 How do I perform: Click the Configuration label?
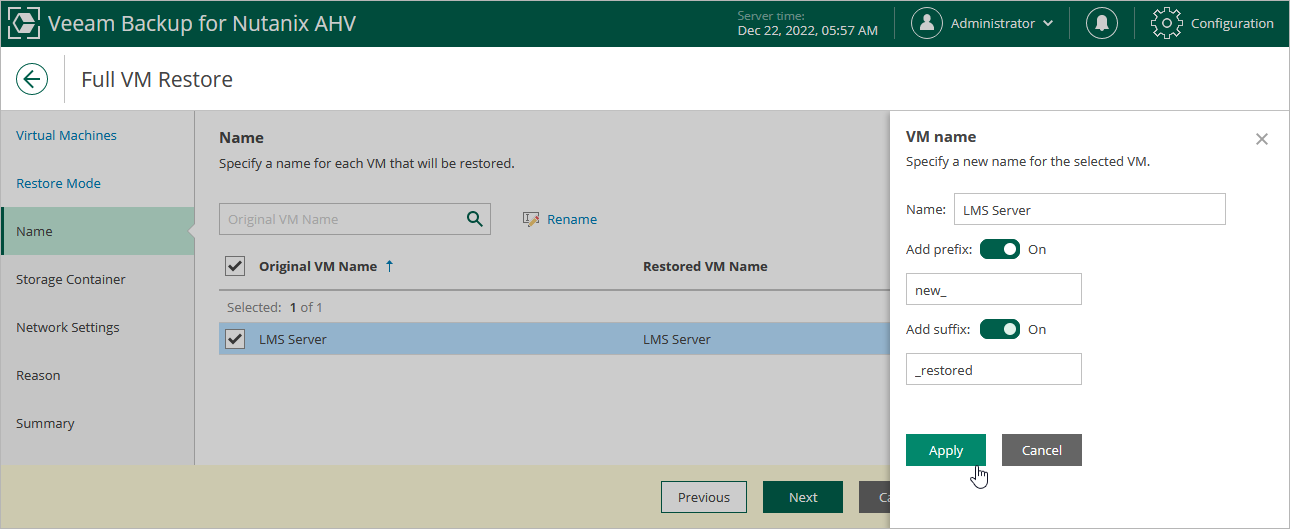click(x=1232, y=23)
